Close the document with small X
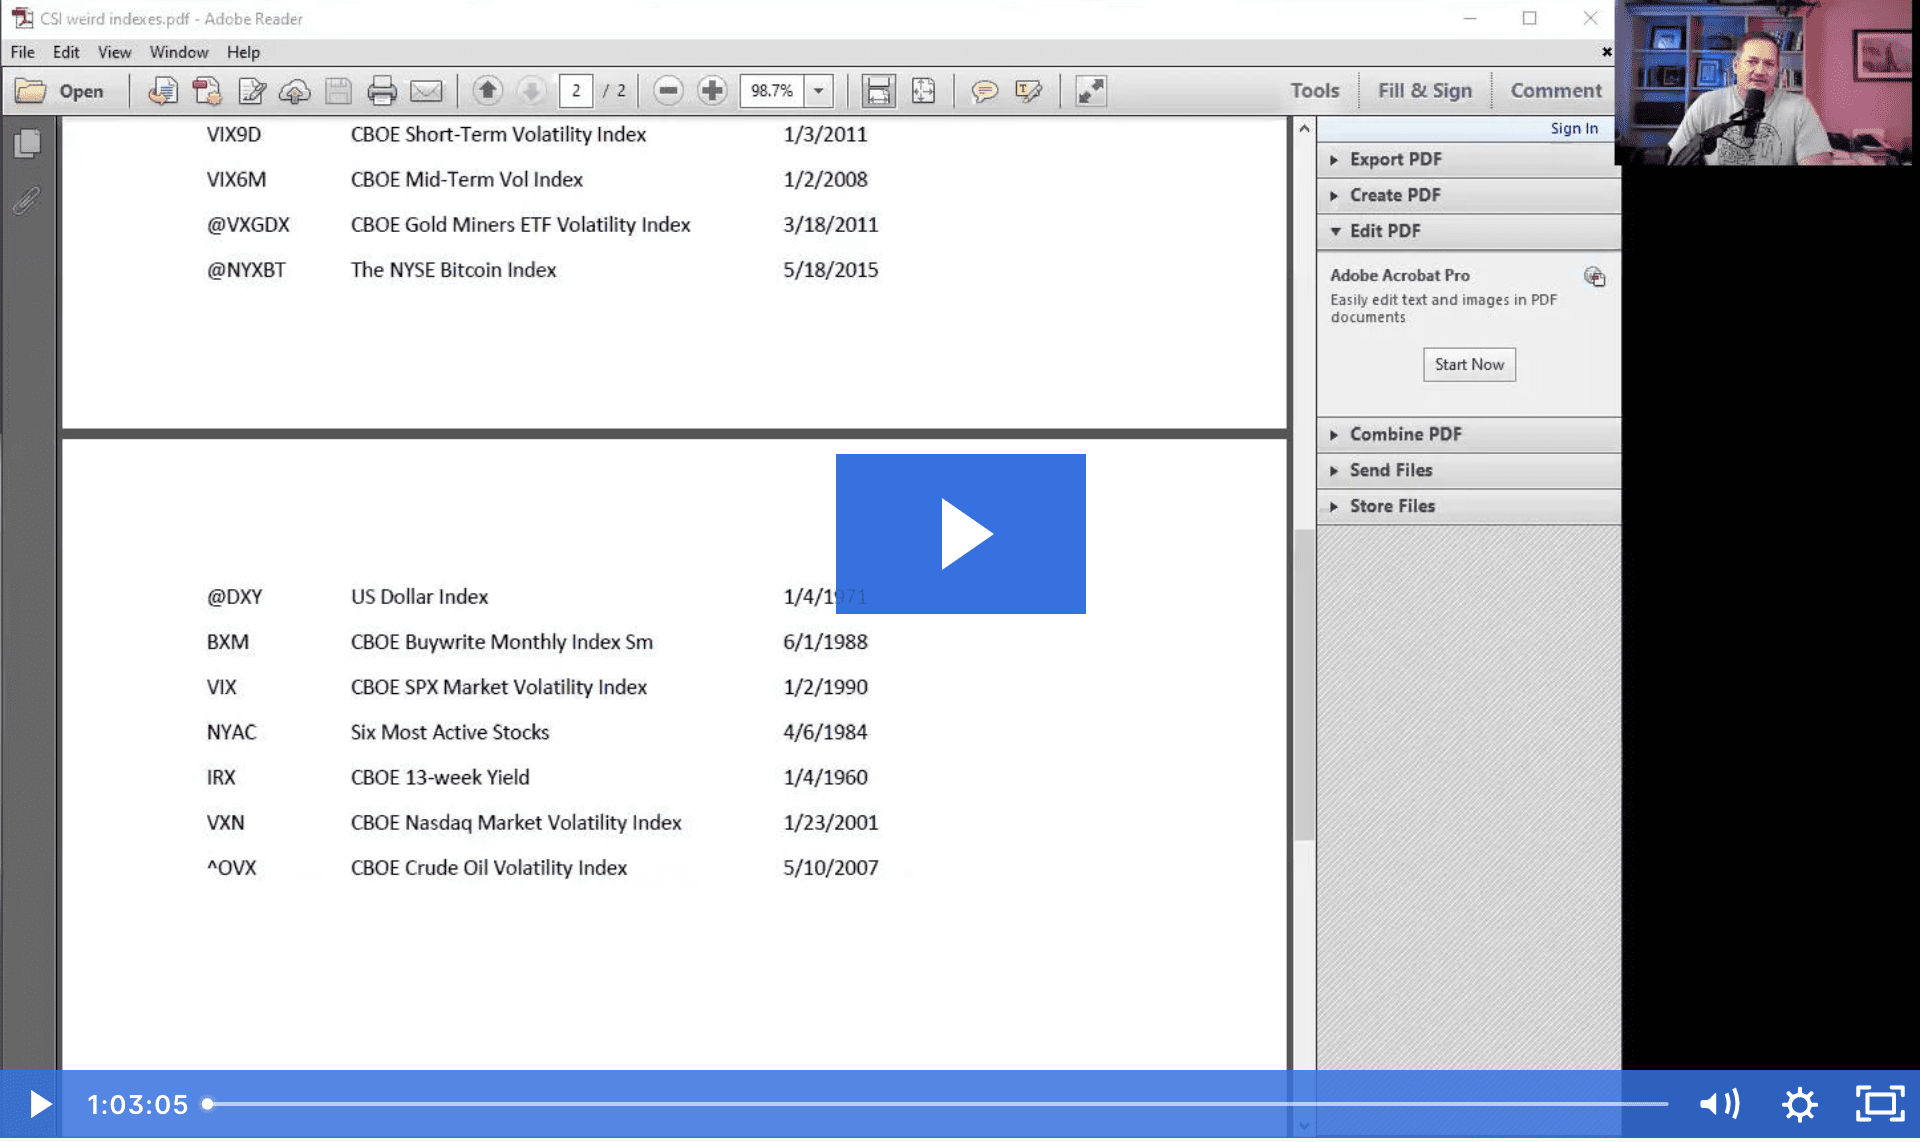 (x=1606, y=52)
